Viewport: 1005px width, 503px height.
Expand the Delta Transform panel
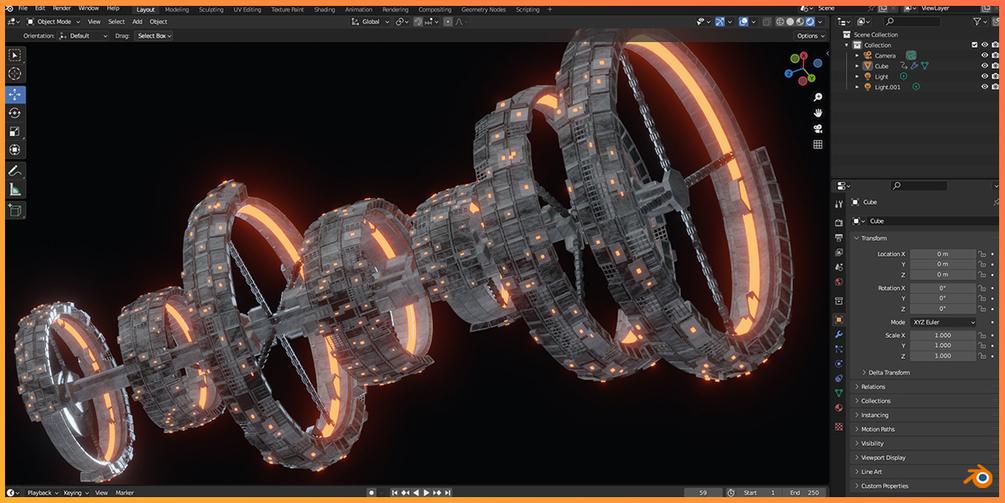[888, 372]
